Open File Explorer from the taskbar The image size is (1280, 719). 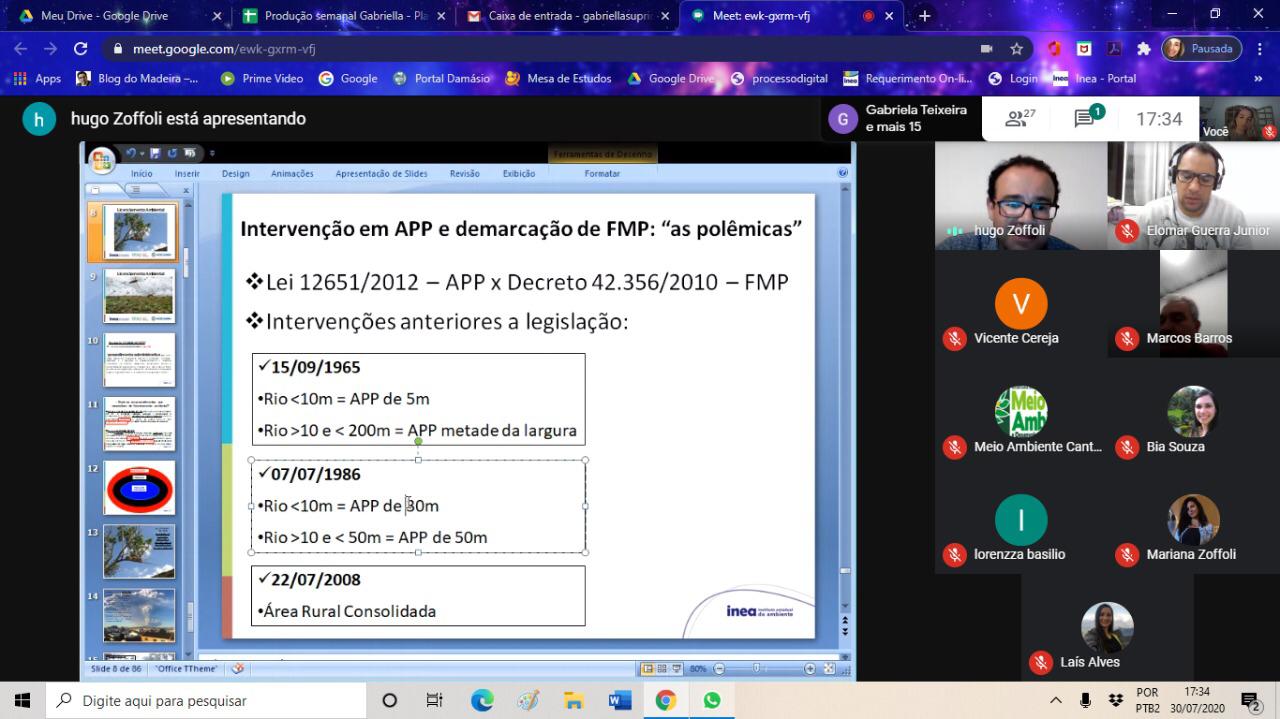(573, 700)
